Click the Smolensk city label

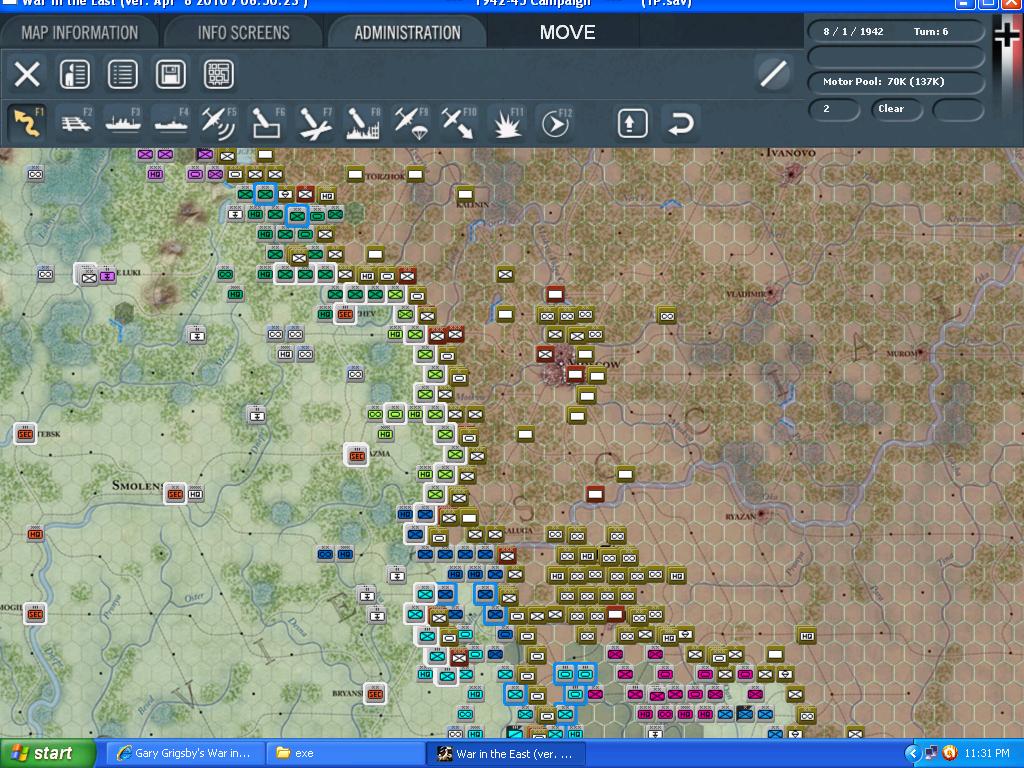pyautogui.click(x=137, y=485)
